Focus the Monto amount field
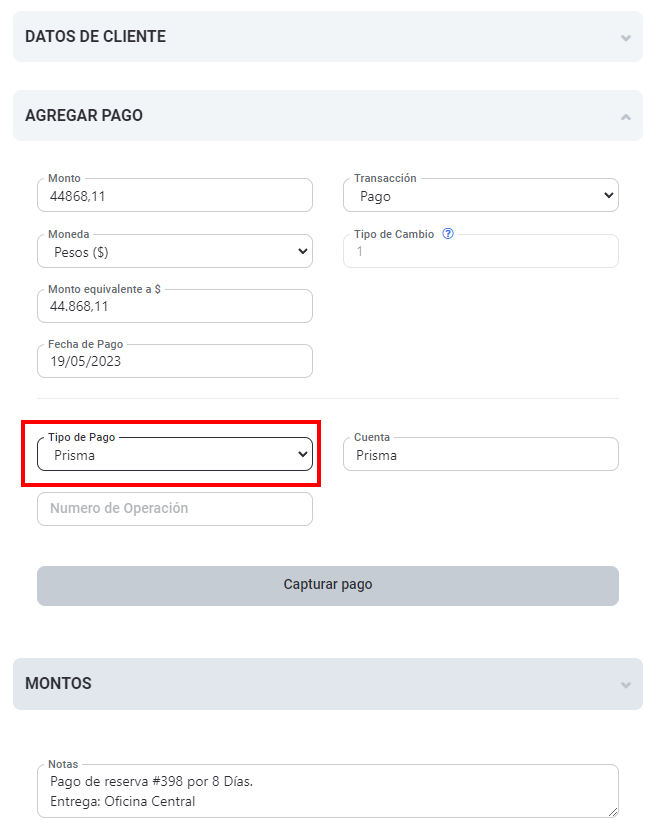 point(175,197)
